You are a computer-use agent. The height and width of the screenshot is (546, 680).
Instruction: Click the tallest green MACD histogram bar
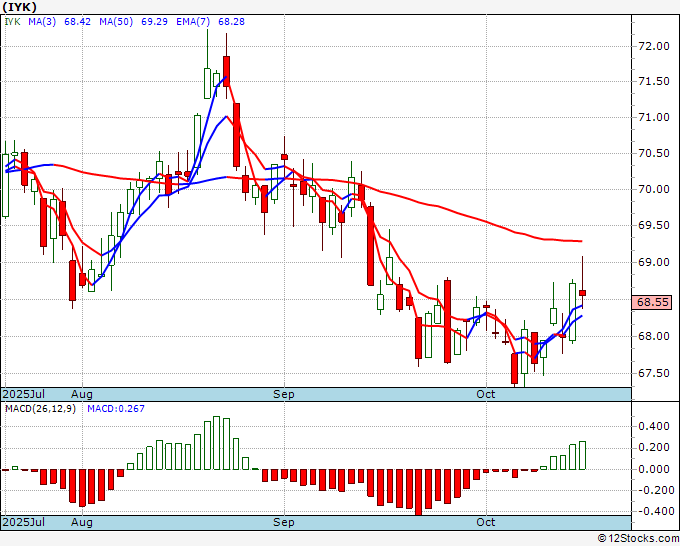coord(217,443)
